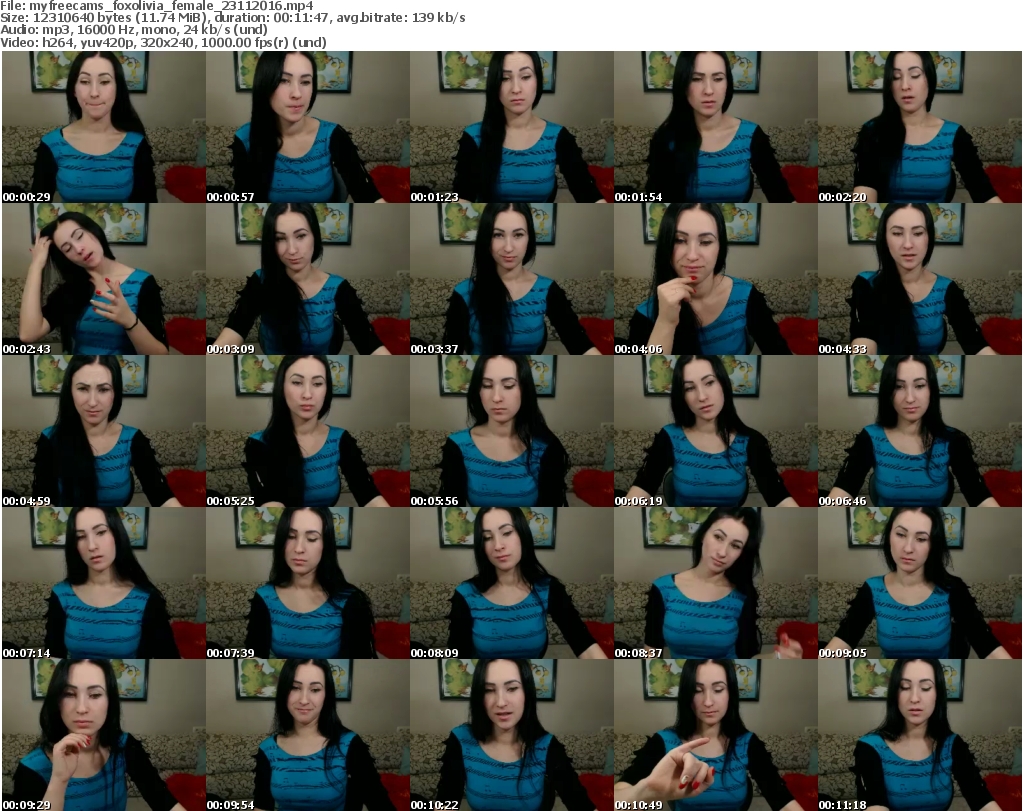The width and height of the screenshot is (1024, 811).
Task: Click the frame stamped 00:06:19
Action: point(716,432)
